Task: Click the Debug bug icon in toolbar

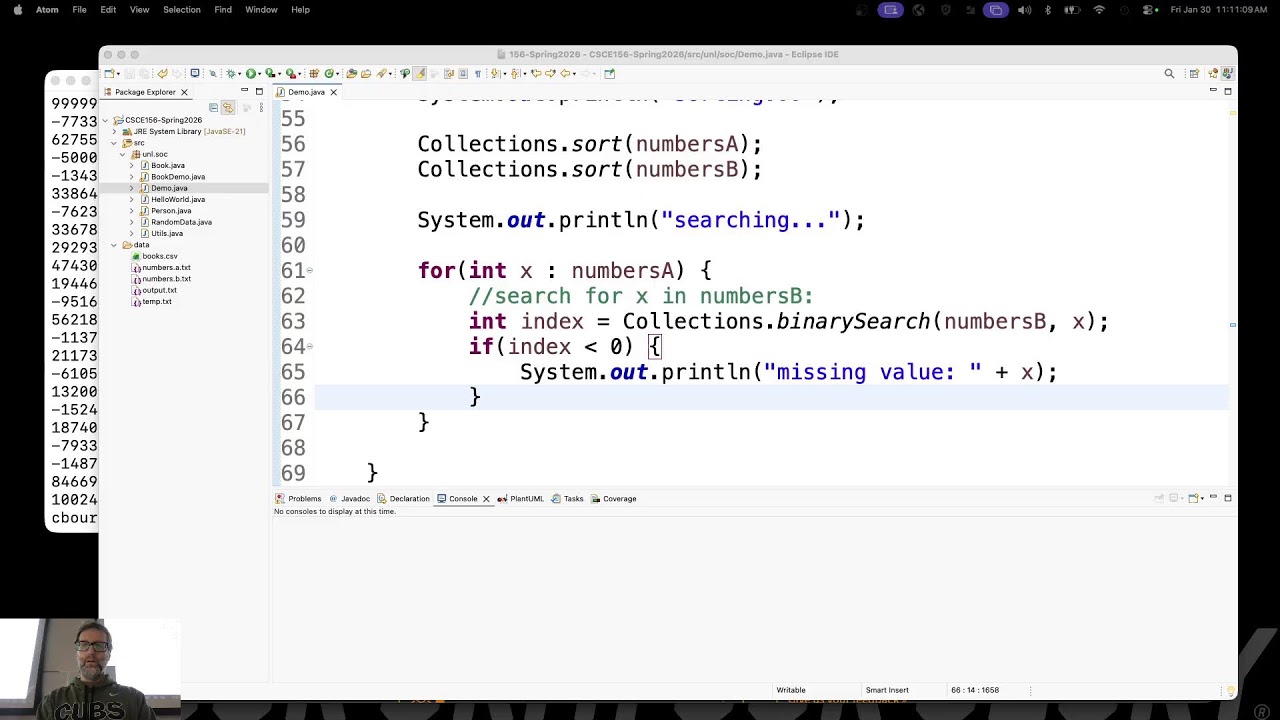Action: tap(231, 73)
